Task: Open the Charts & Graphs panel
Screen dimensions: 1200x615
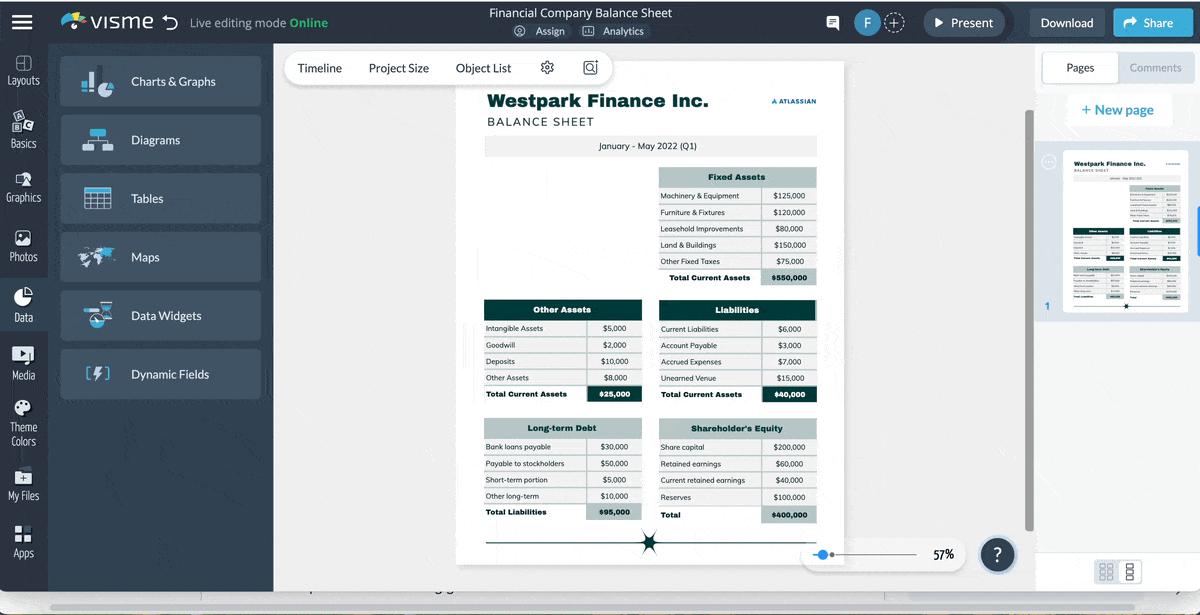Action: 160,81
